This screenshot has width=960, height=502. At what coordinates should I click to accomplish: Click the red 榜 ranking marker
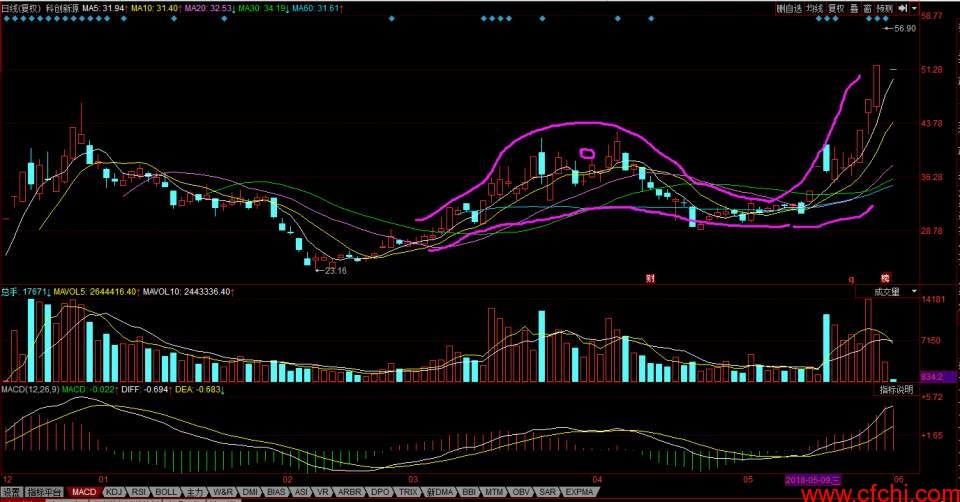point(885,277)
